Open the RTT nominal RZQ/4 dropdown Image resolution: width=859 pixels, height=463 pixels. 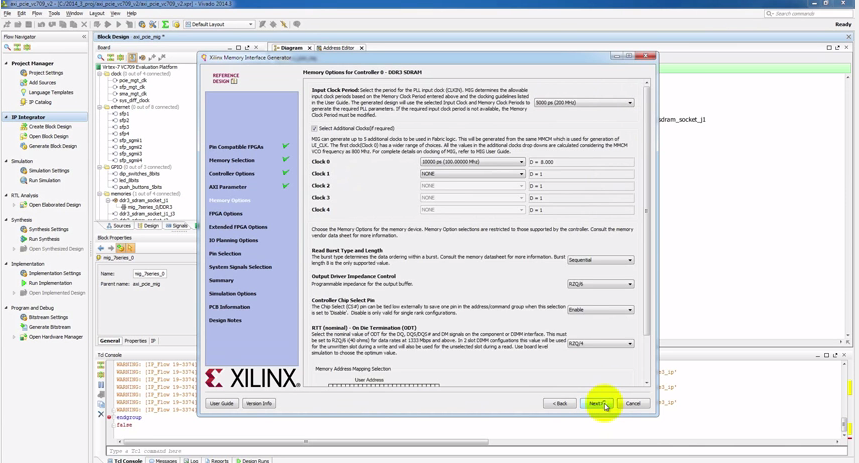(x=600, y=344)
